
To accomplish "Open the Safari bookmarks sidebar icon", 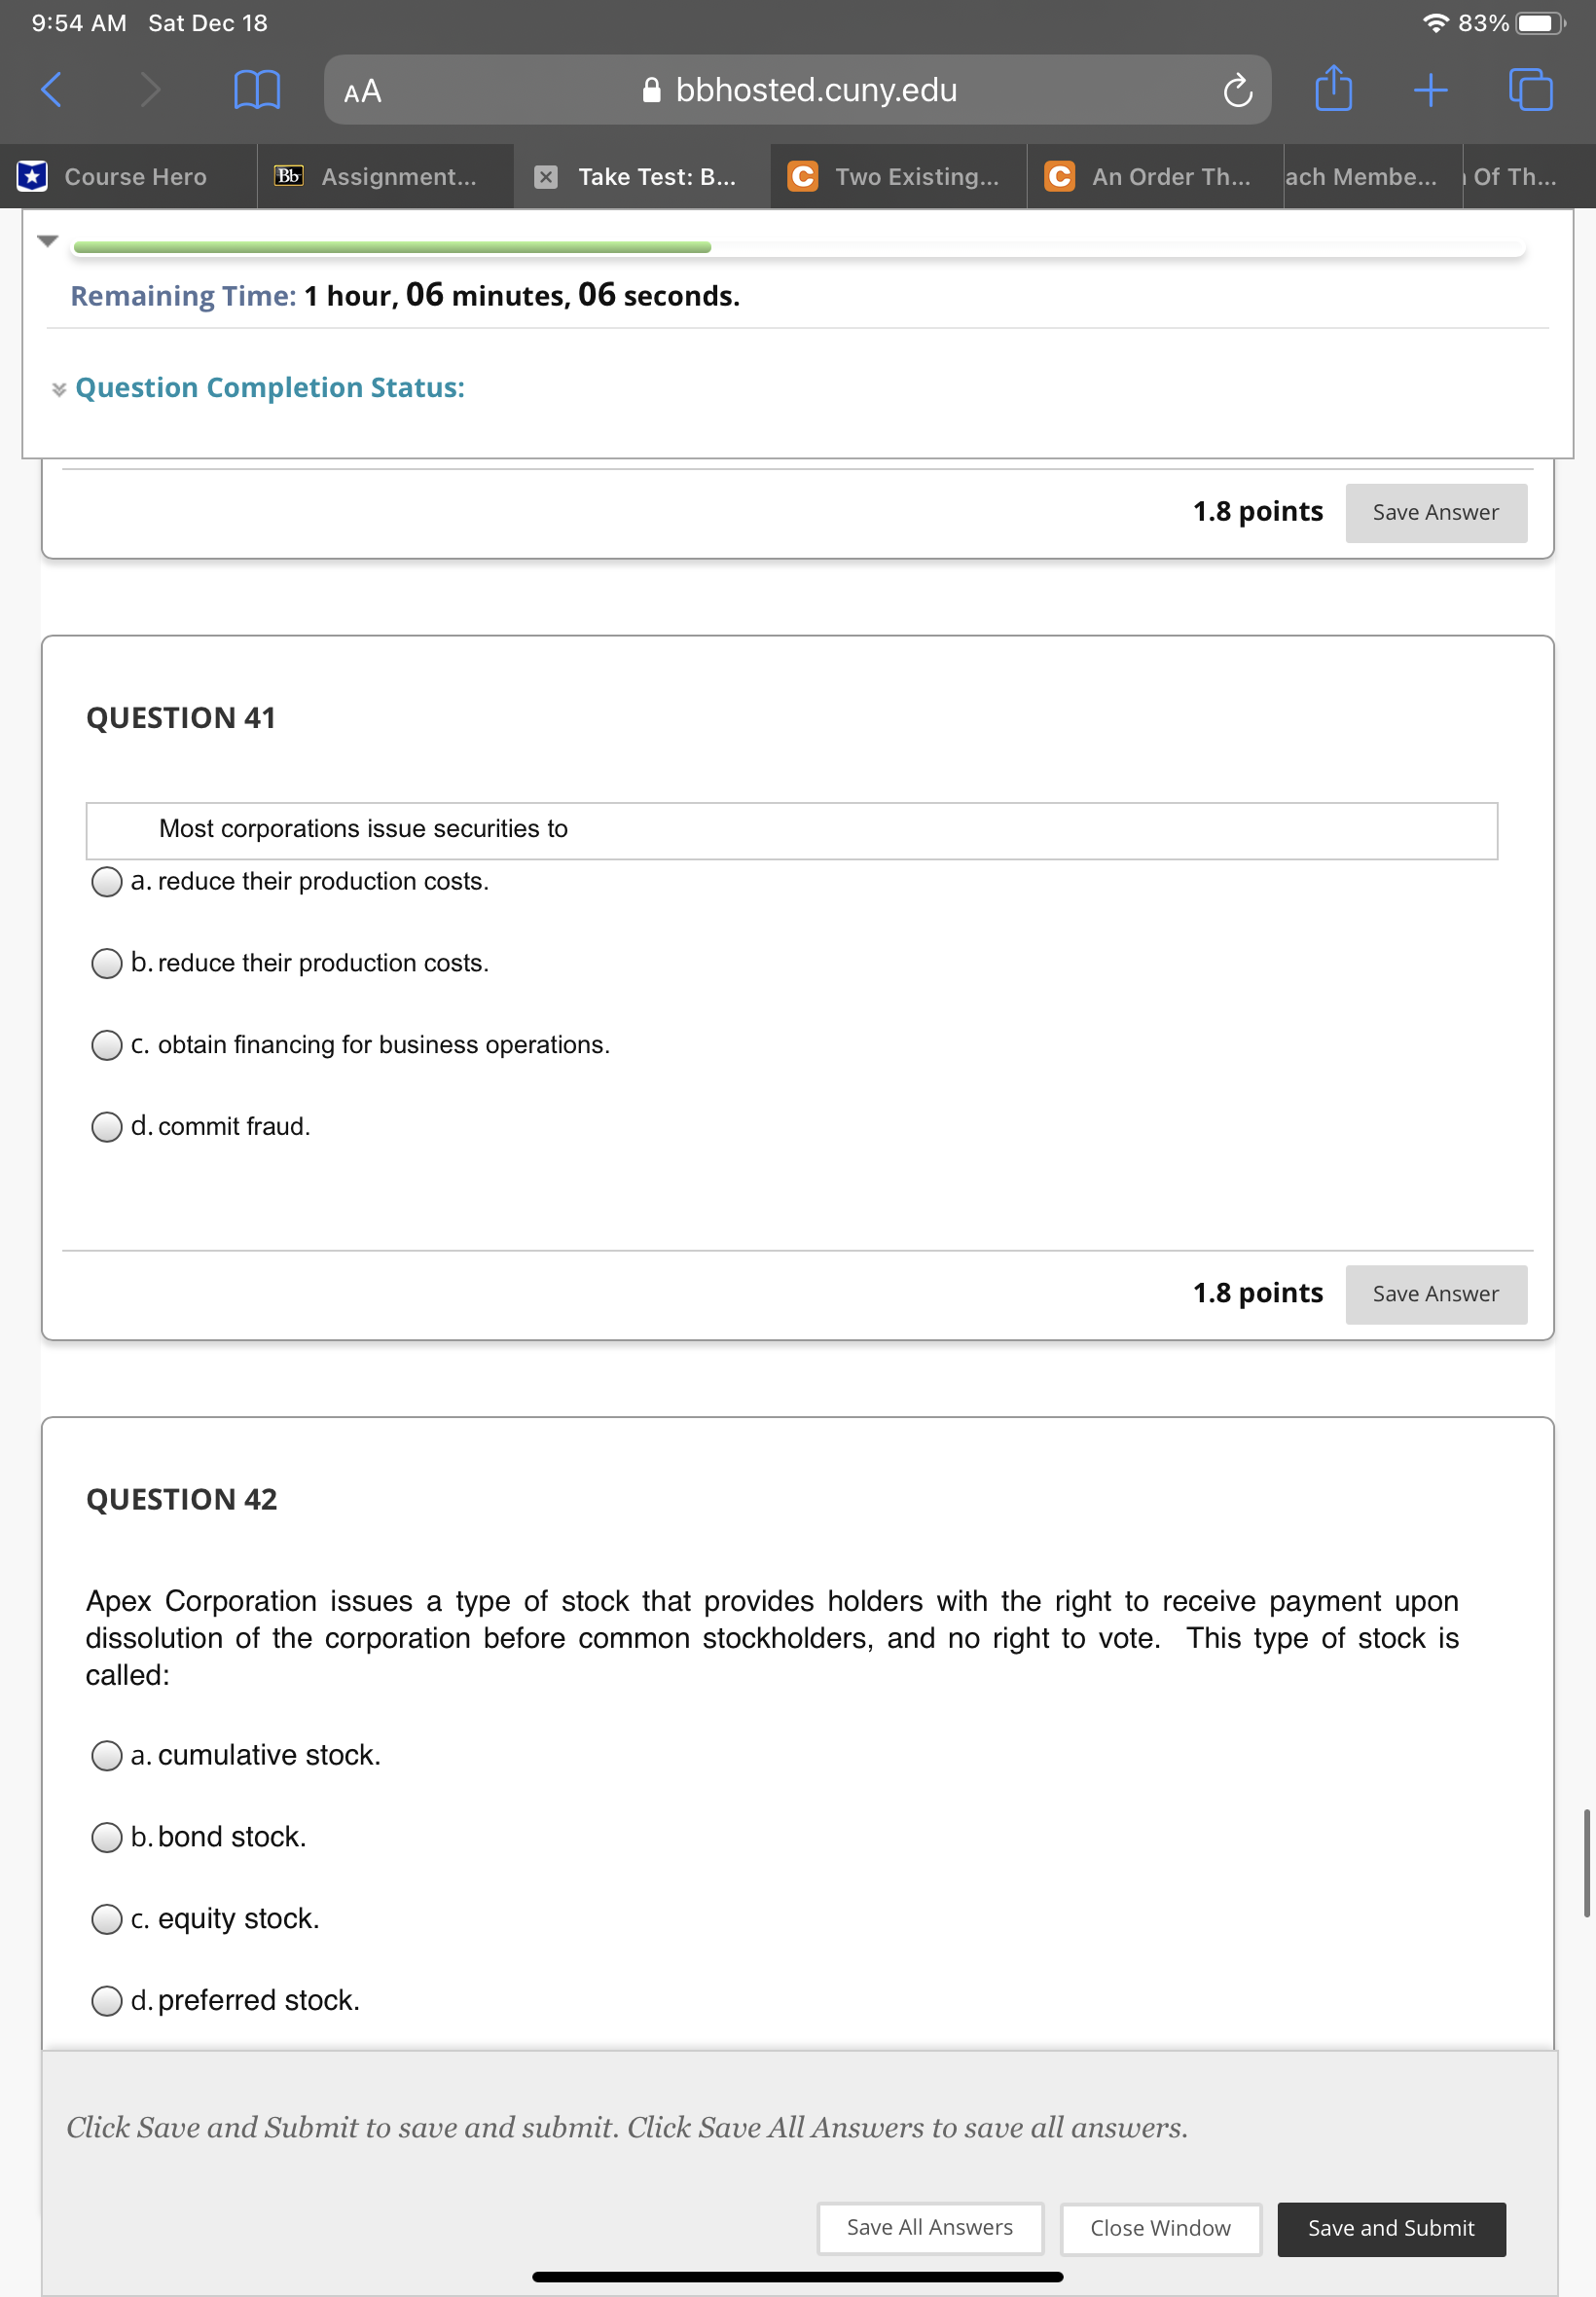I will [x=256, y=90].
